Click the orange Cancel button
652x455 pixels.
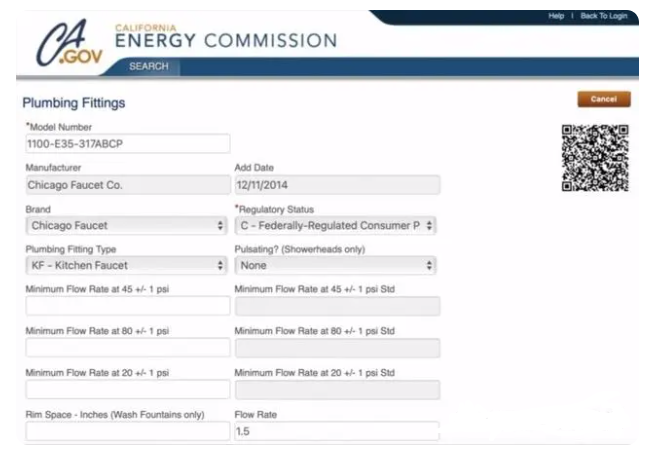pyautogui.click(x=604, y=99)
